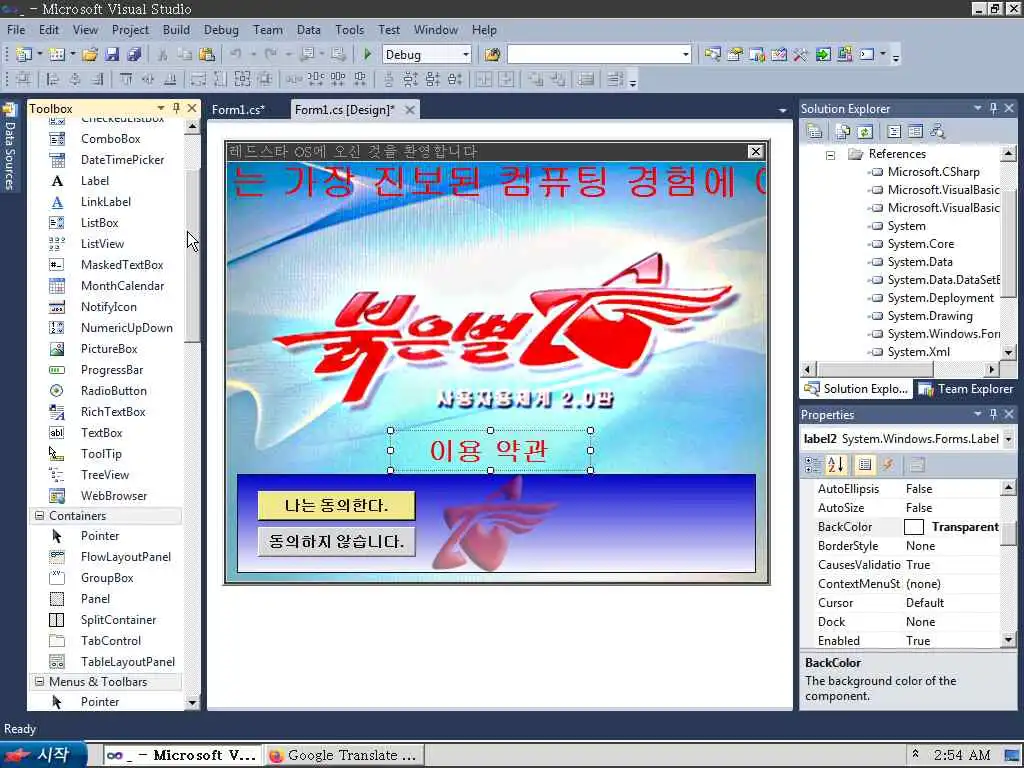Image resolution: width=1024 pixels, height=768 pixels.
Task: Show Events lightning bolt in Properties
Action: 888,465
